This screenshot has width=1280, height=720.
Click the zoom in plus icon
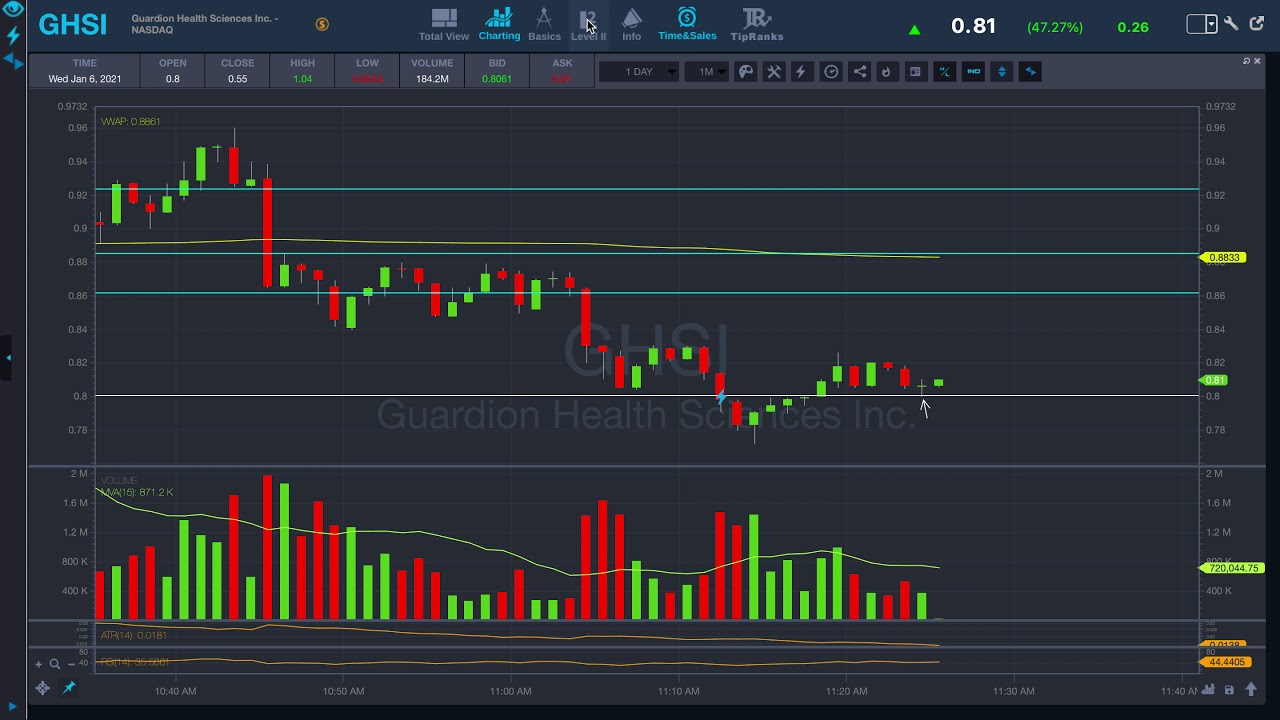pyautogui.click(x=39, y=664)
